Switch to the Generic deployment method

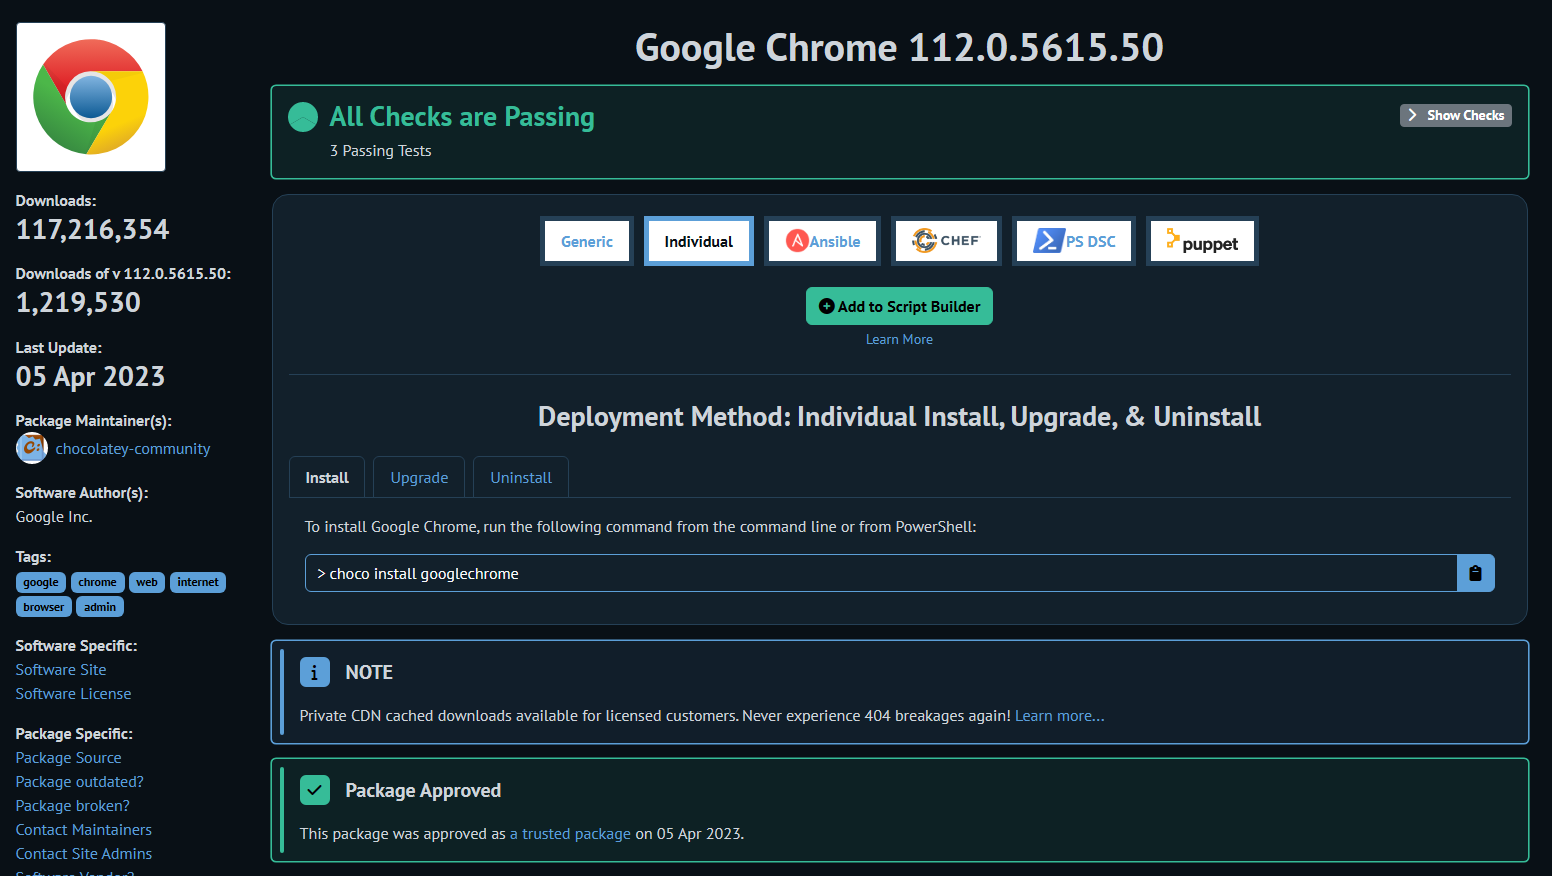click(586, 240)
